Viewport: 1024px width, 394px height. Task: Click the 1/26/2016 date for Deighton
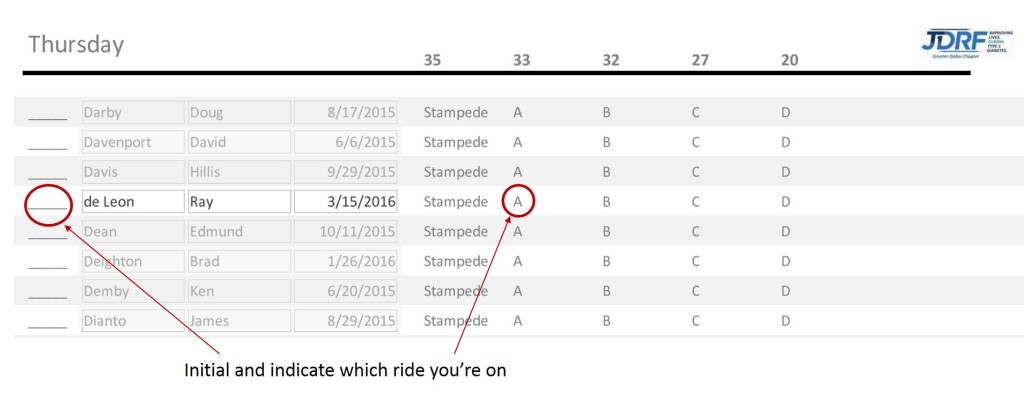(345, 261)
